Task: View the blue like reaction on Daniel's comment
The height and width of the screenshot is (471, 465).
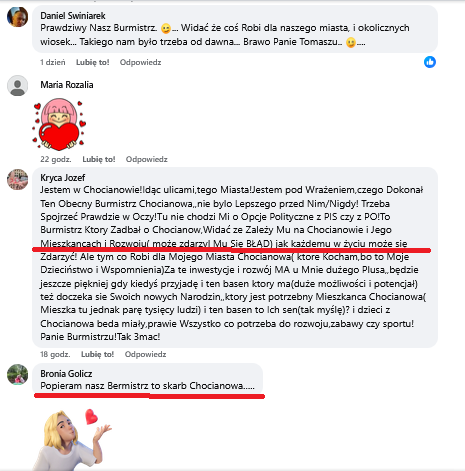Action: (430, 62)
